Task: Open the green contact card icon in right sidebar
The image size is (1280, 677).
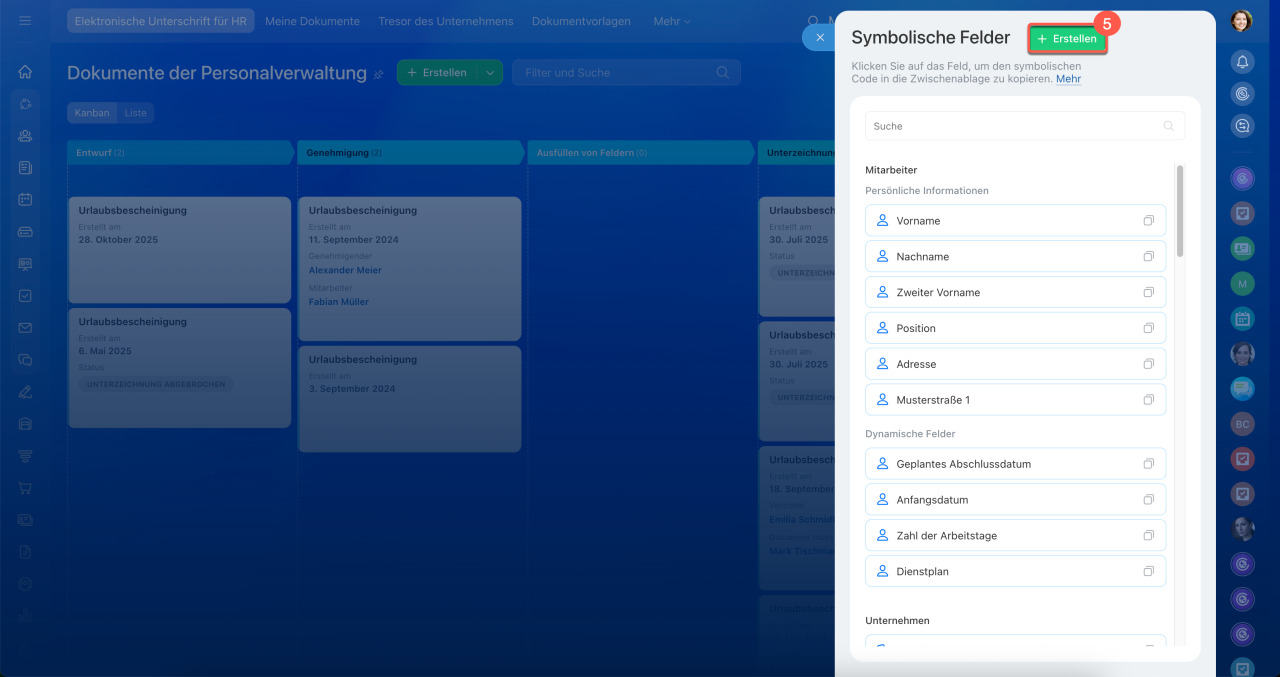Action: (x=1242, y=249)
